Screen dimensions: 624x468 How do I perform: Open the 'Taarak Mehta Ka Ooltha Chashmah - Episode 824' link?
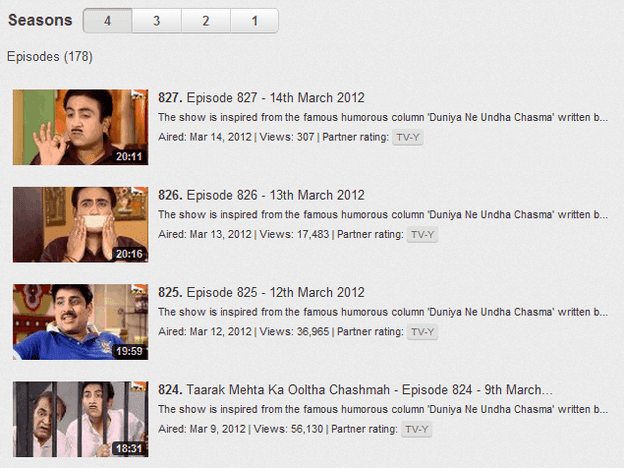369,390
